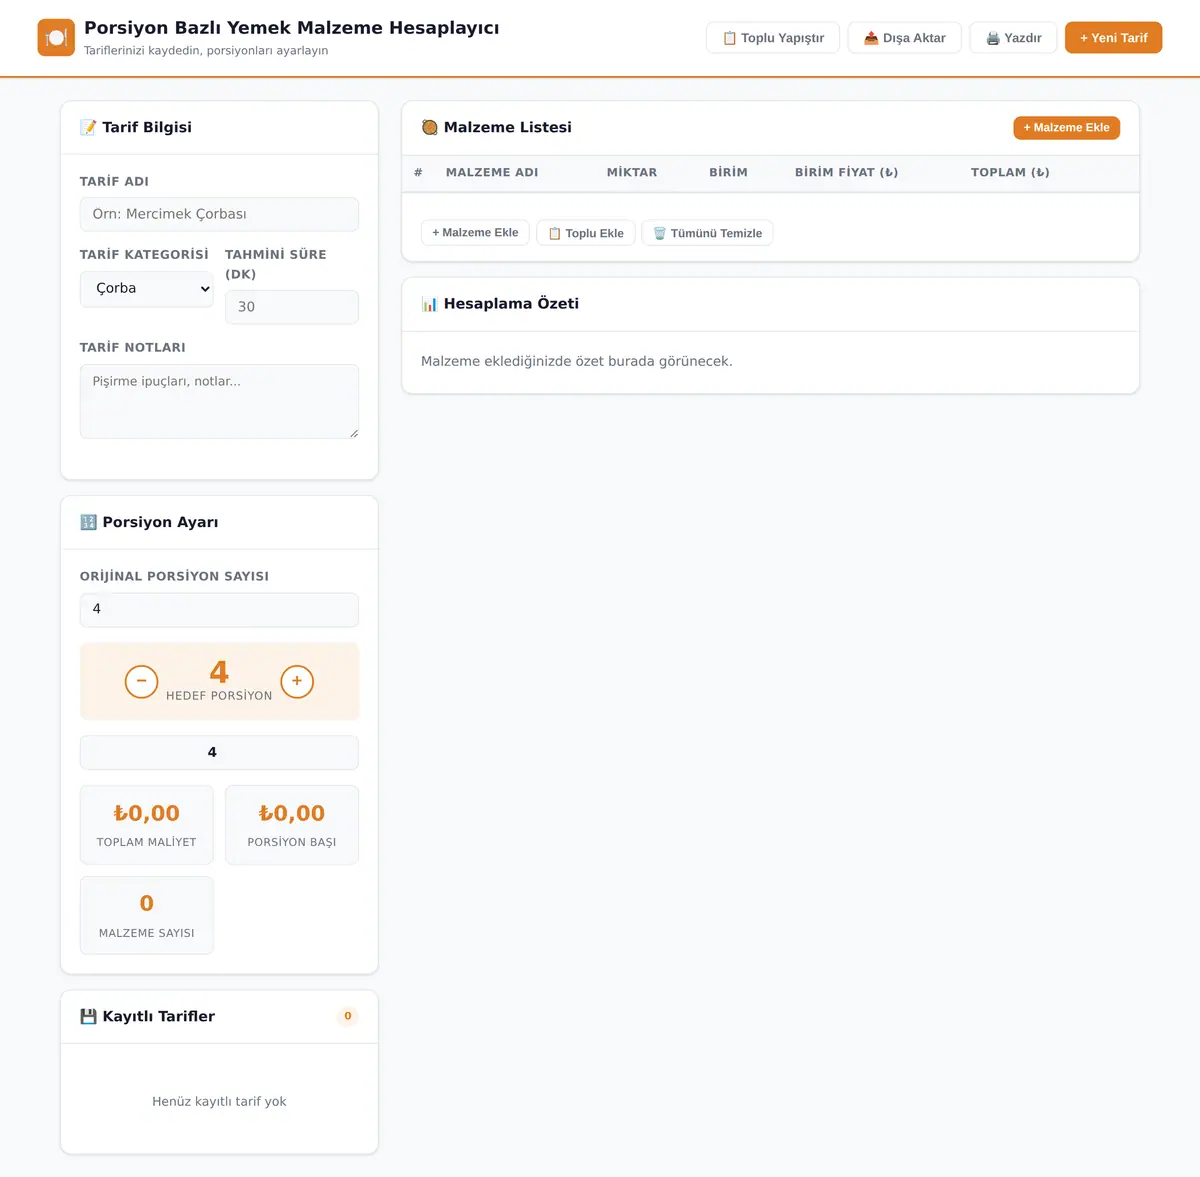Click into the Tarif Notları text area
The image size is (1200, 1177).
(x=219, y=401)
